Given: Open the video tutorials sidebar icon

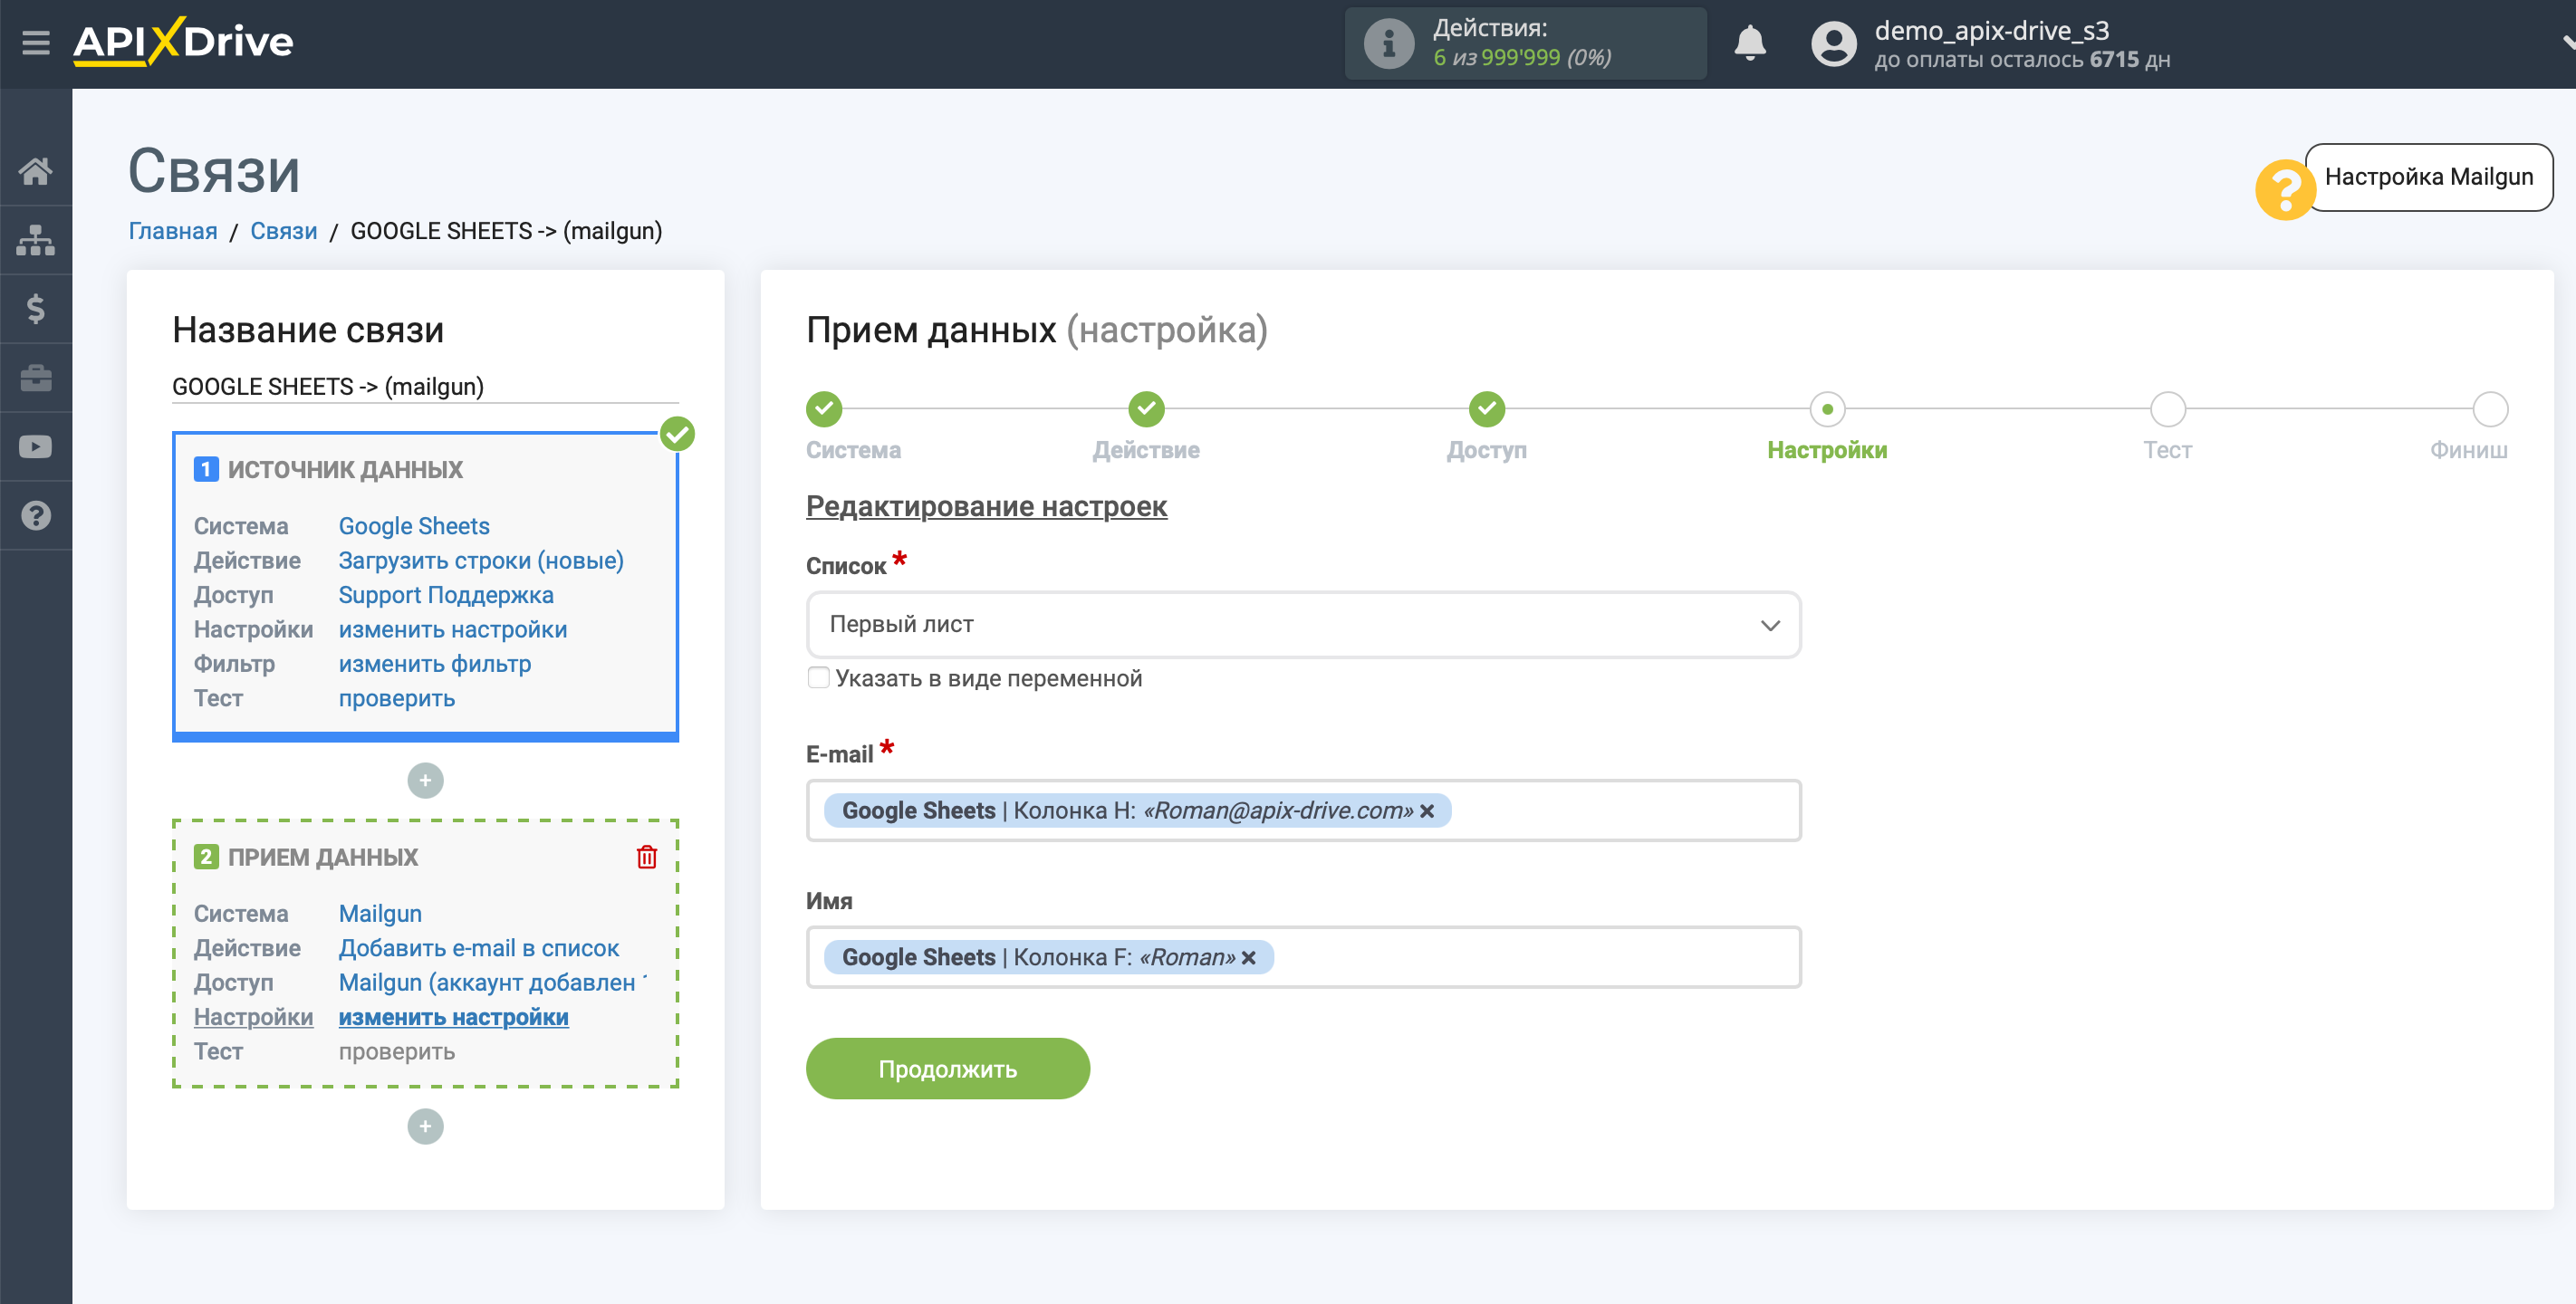Looking at the screenshot, I should point(36,447).
